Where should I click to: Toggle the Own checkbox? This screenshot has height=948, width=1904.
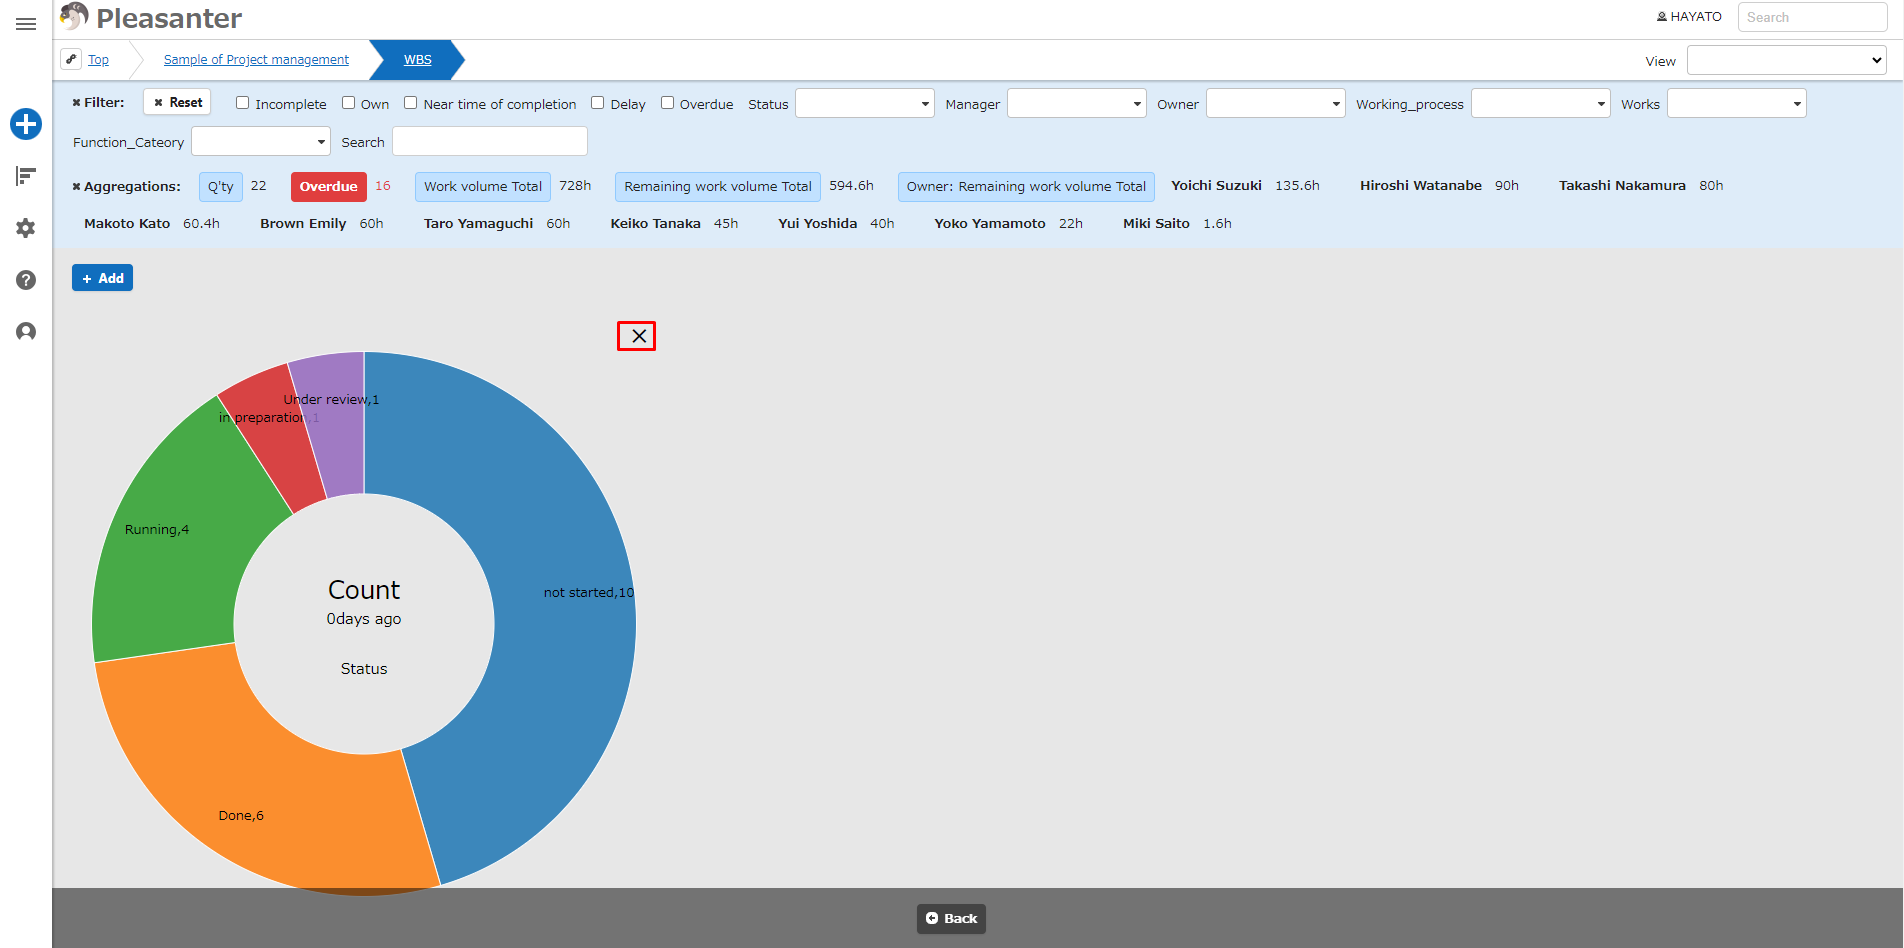[348, 103]
